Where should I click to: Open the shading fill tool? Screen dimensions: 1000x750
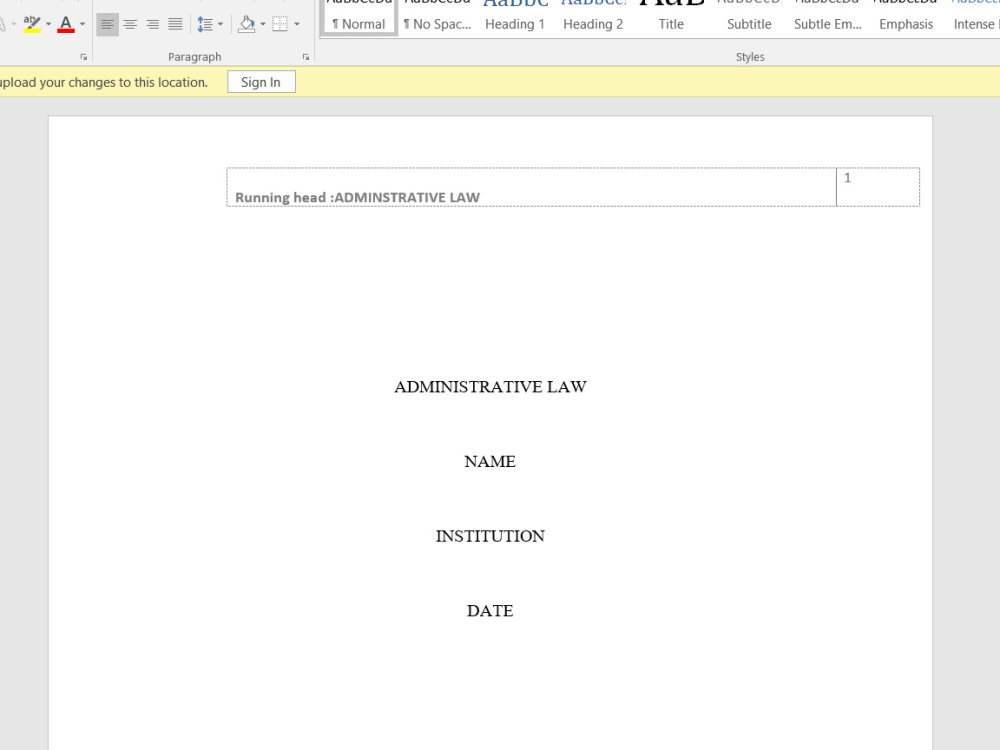[x=247, y=23]
